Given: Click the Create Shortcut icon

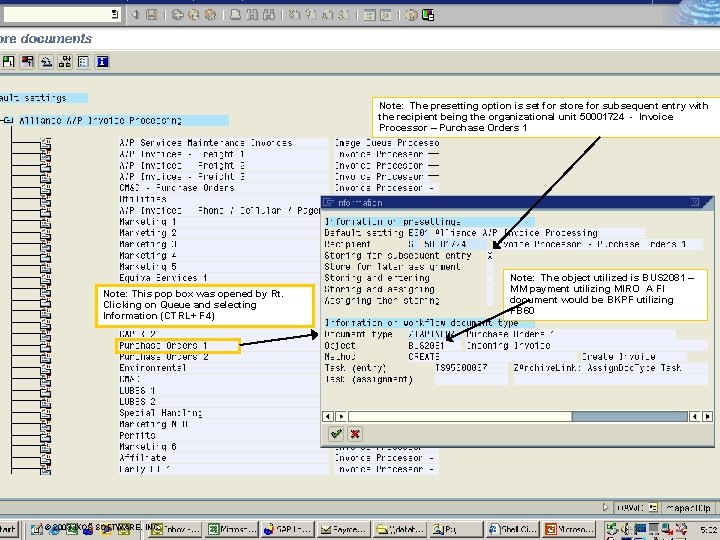Looking at the screenshot, I should tap(386, 15).
